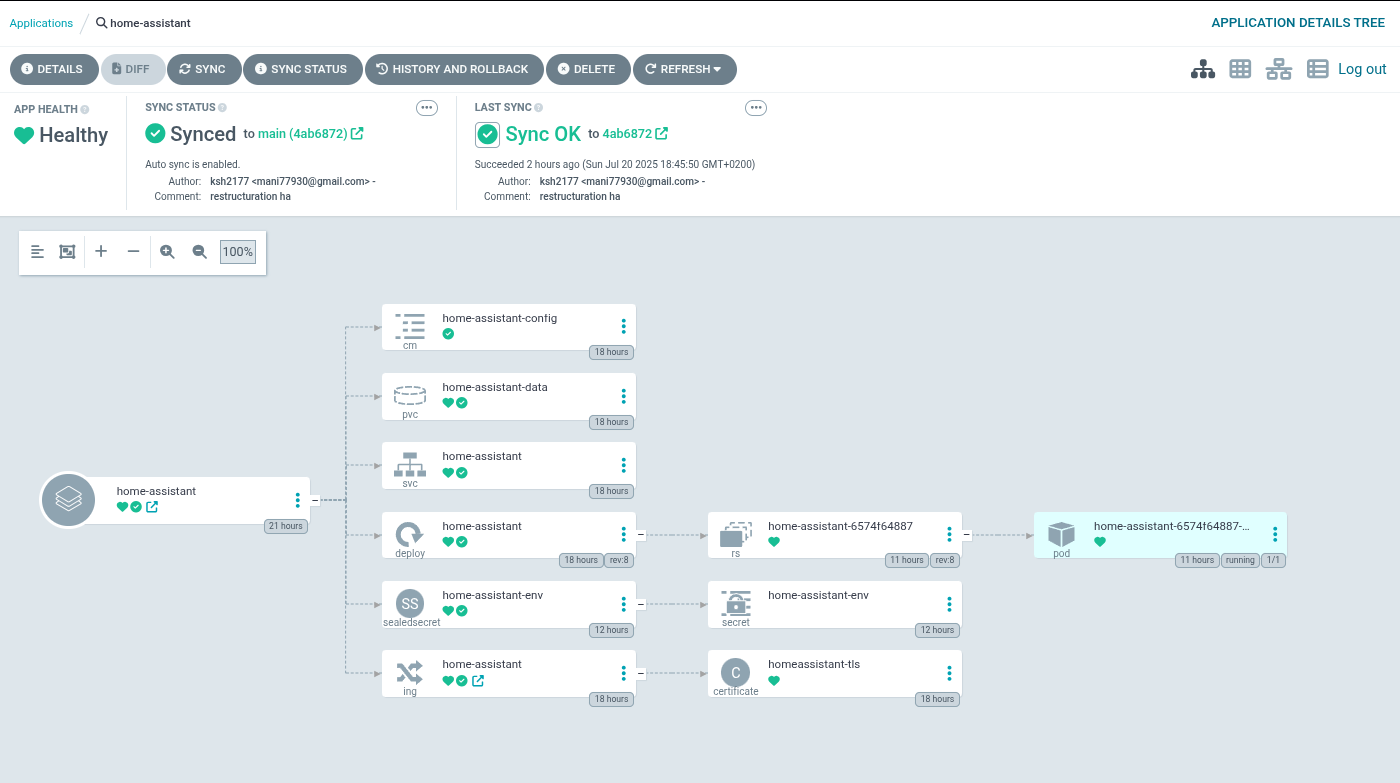
Task: Switch to the pods grid view icon
Action: pos(1240,69)
